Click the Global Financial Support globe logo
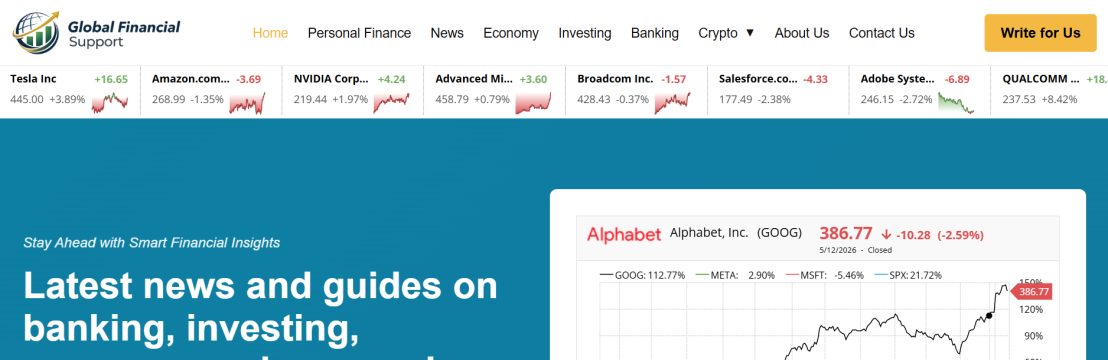 36,33
